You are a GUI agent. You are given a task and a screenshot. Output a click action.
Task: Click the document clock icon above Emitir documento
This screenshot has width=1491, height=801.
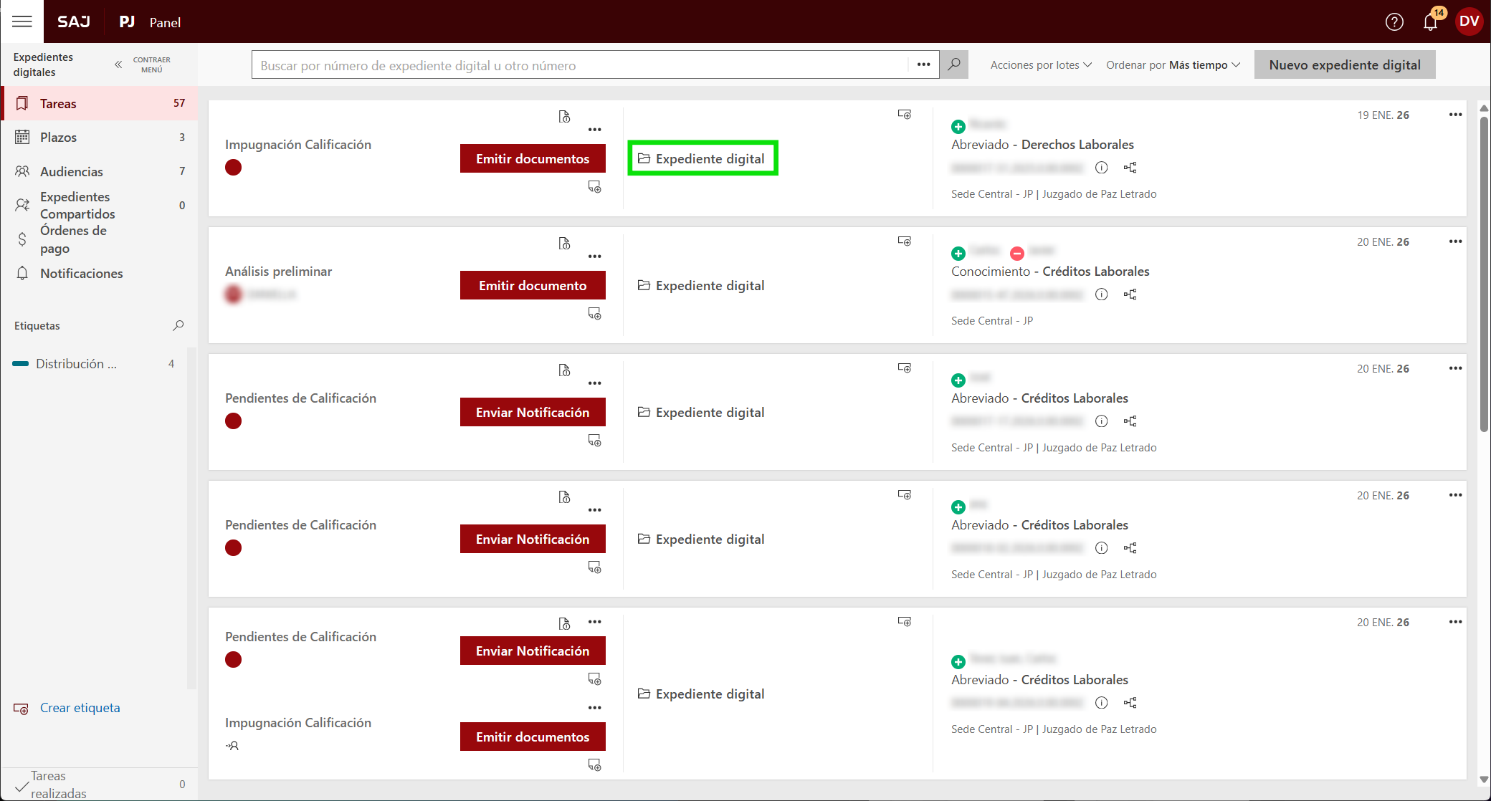pos(564,243)
